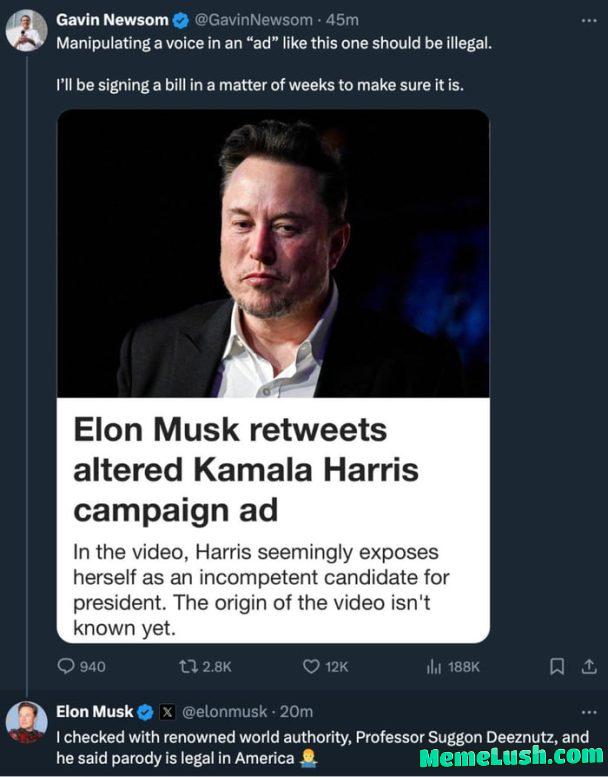Click the reply icon showing 940

(x=68, y=666)
